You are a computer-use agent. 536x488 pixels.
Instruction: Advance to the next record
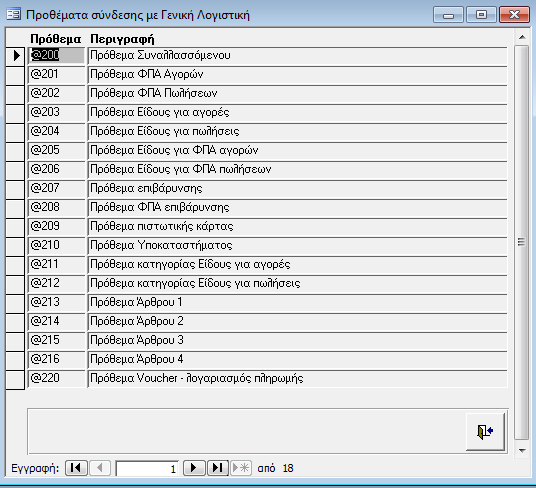pyautogui.click(x=194, y=467)
